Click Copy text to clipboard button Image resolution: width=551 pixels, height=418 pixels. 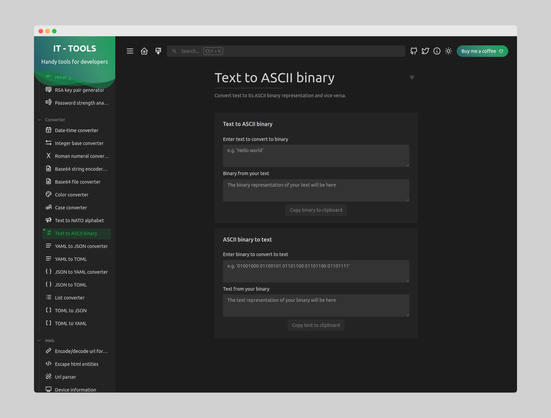(316, 325)
